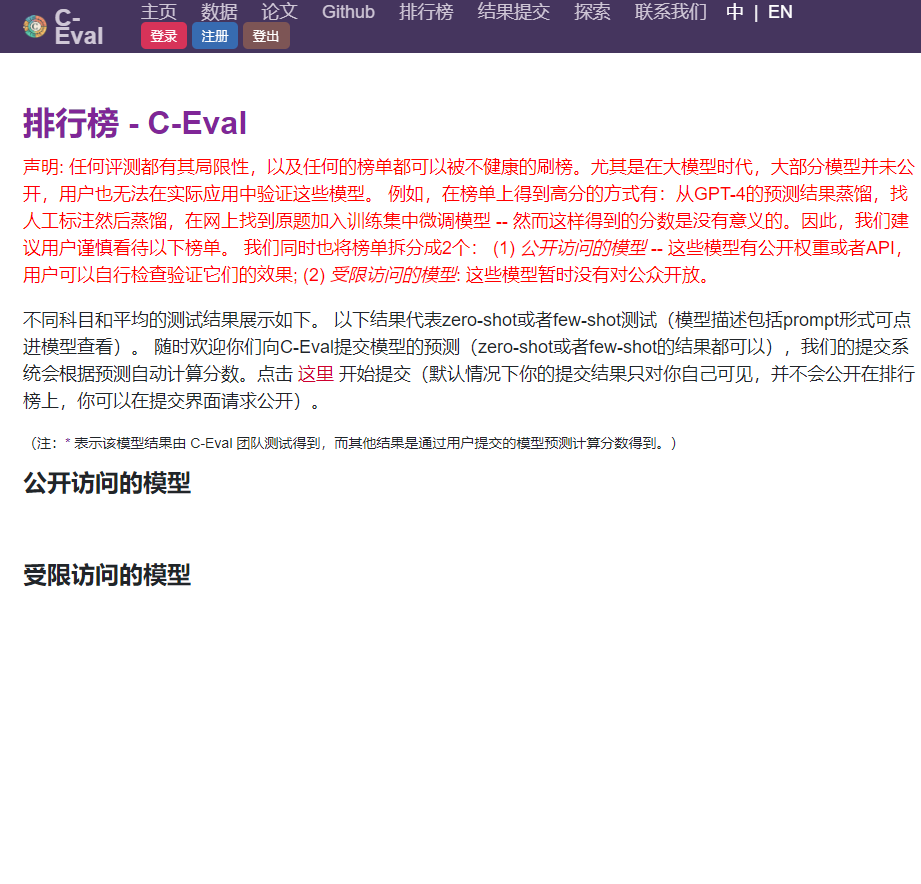Select 排行榜 in the navbar
The height and width of the screenshot is (884, 921).
(x=426, y=12)
